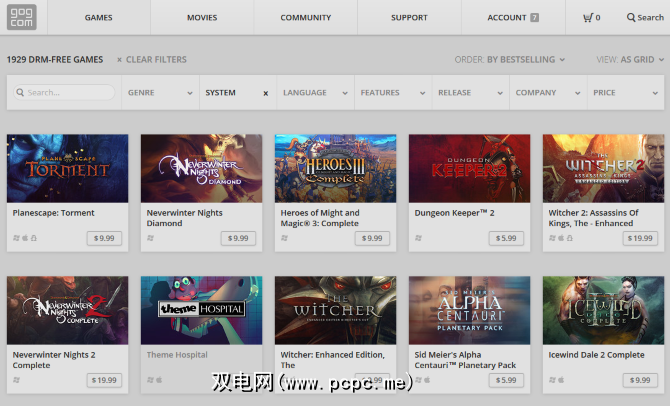Click the platform icons under Icewind Dale 2 Complete
Viewport: 670px width, 406px height.
click(x=557, y=380)
